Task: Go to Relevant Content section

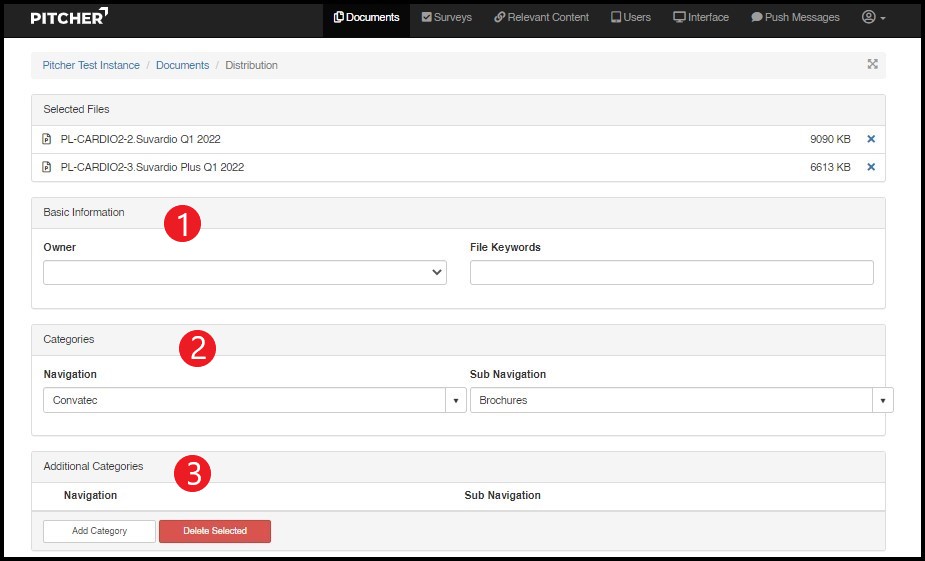Action: 541,17
